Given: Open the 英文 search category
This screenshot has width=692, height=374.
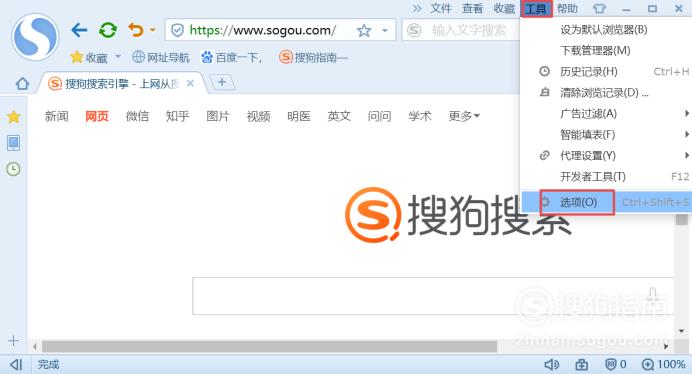Looking at the screenshot, I should 339,116.
